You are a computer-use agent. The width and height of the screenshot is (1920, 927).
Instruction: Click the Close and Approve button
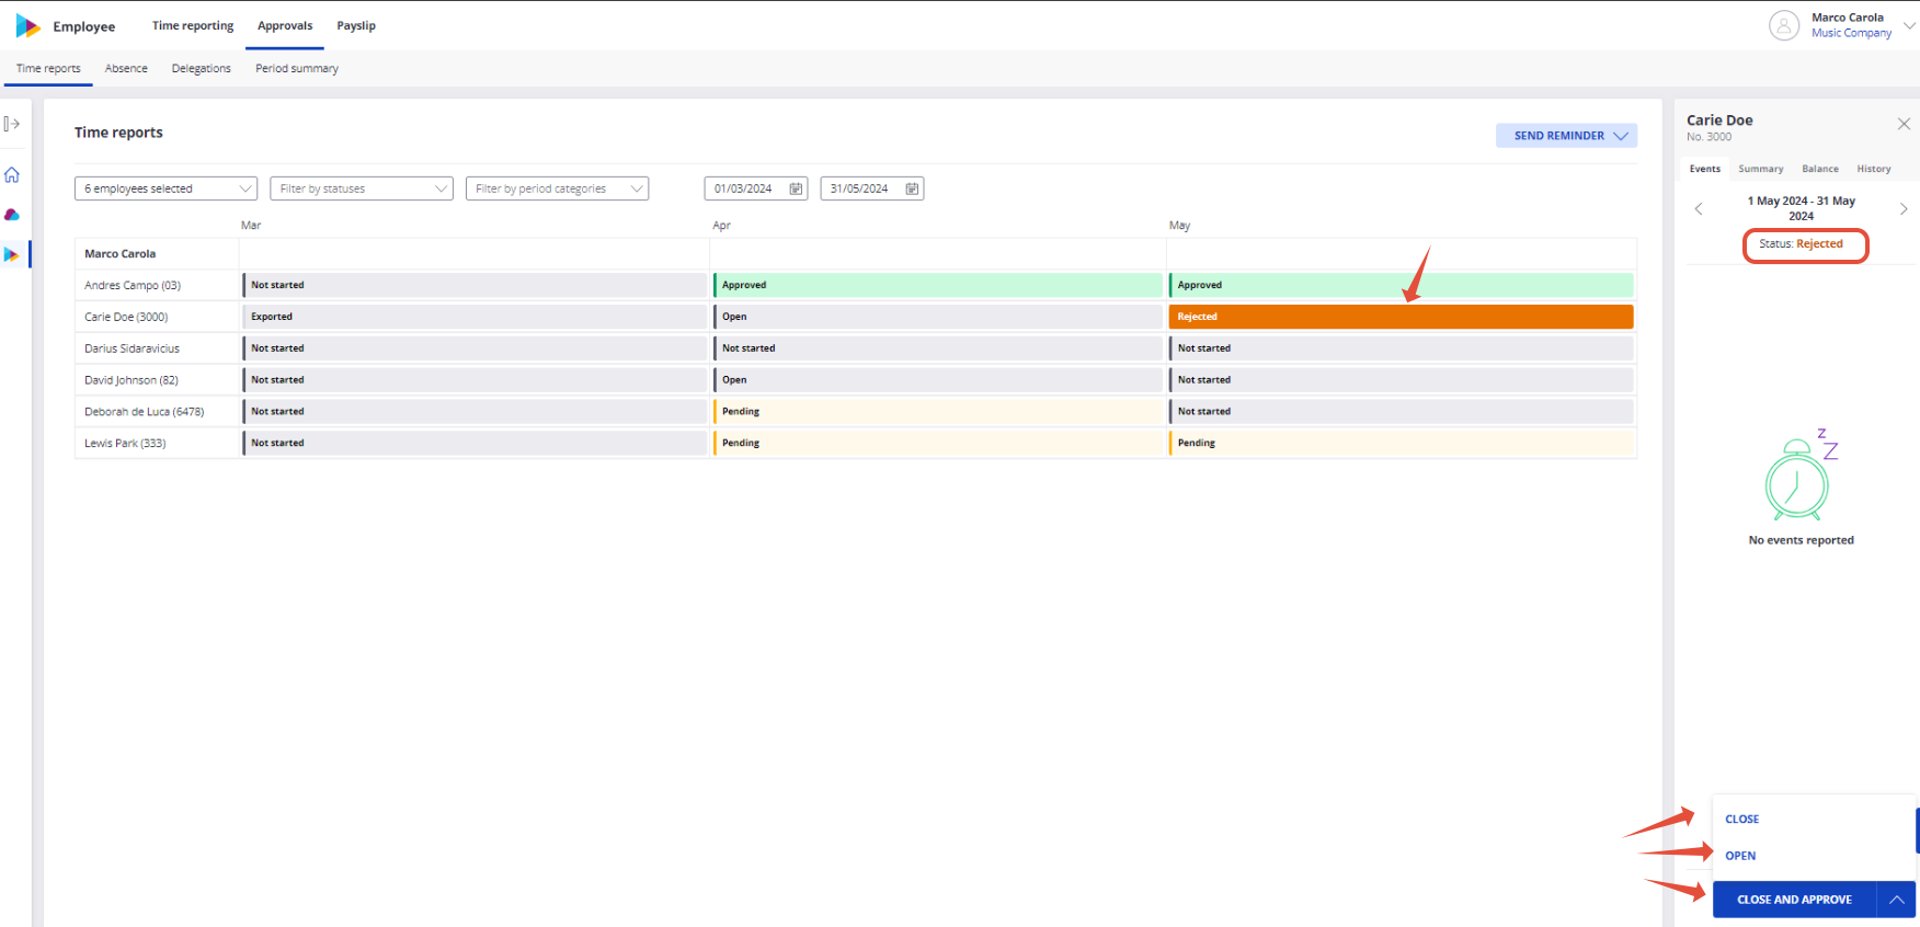(1794, 900)
